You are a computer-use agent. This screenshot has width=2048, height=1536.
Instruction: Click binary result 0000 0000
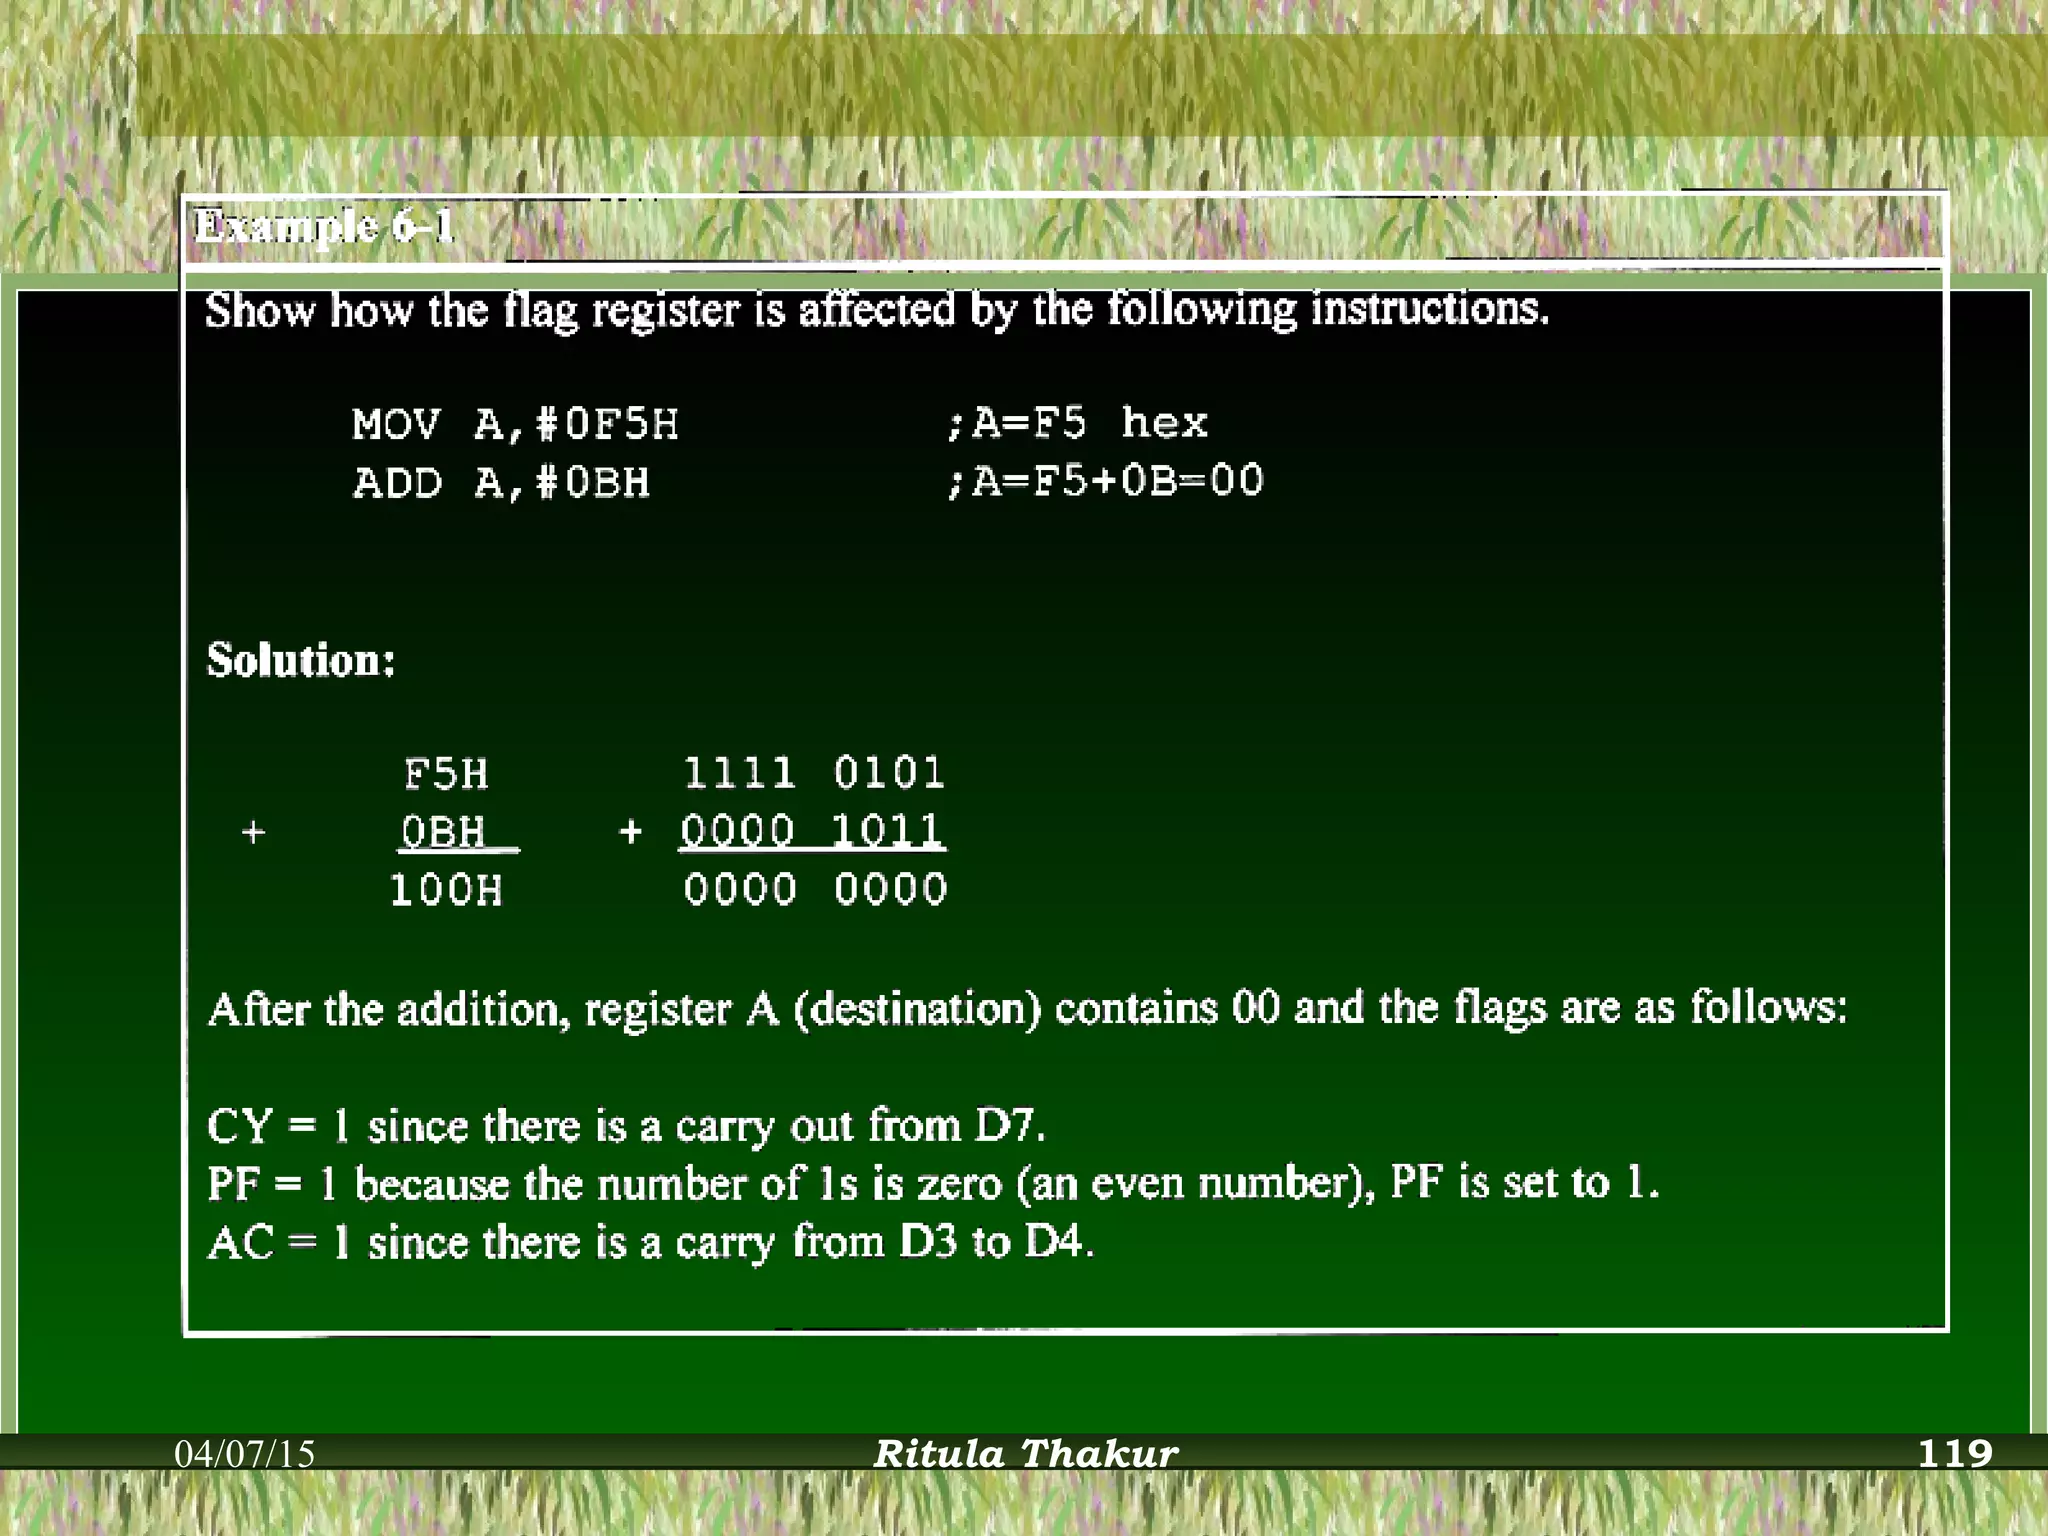pos(815,889)
